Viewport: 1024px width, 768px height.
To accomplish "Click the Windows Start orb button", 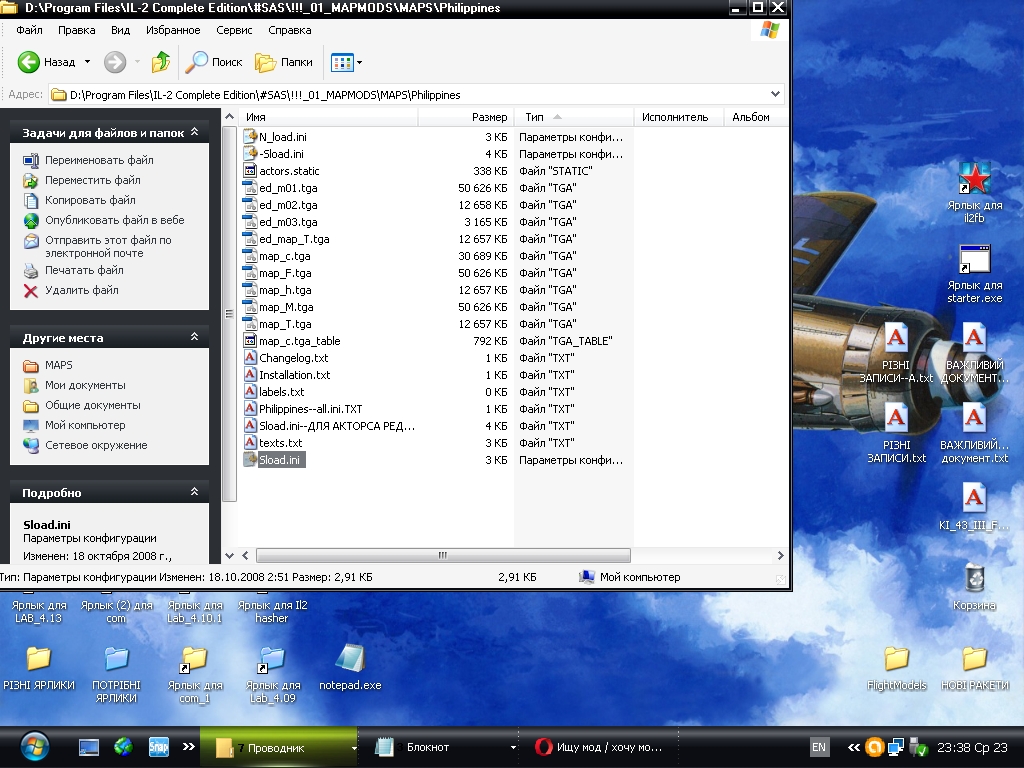I will pyautogui.click(x=34, y=747).
